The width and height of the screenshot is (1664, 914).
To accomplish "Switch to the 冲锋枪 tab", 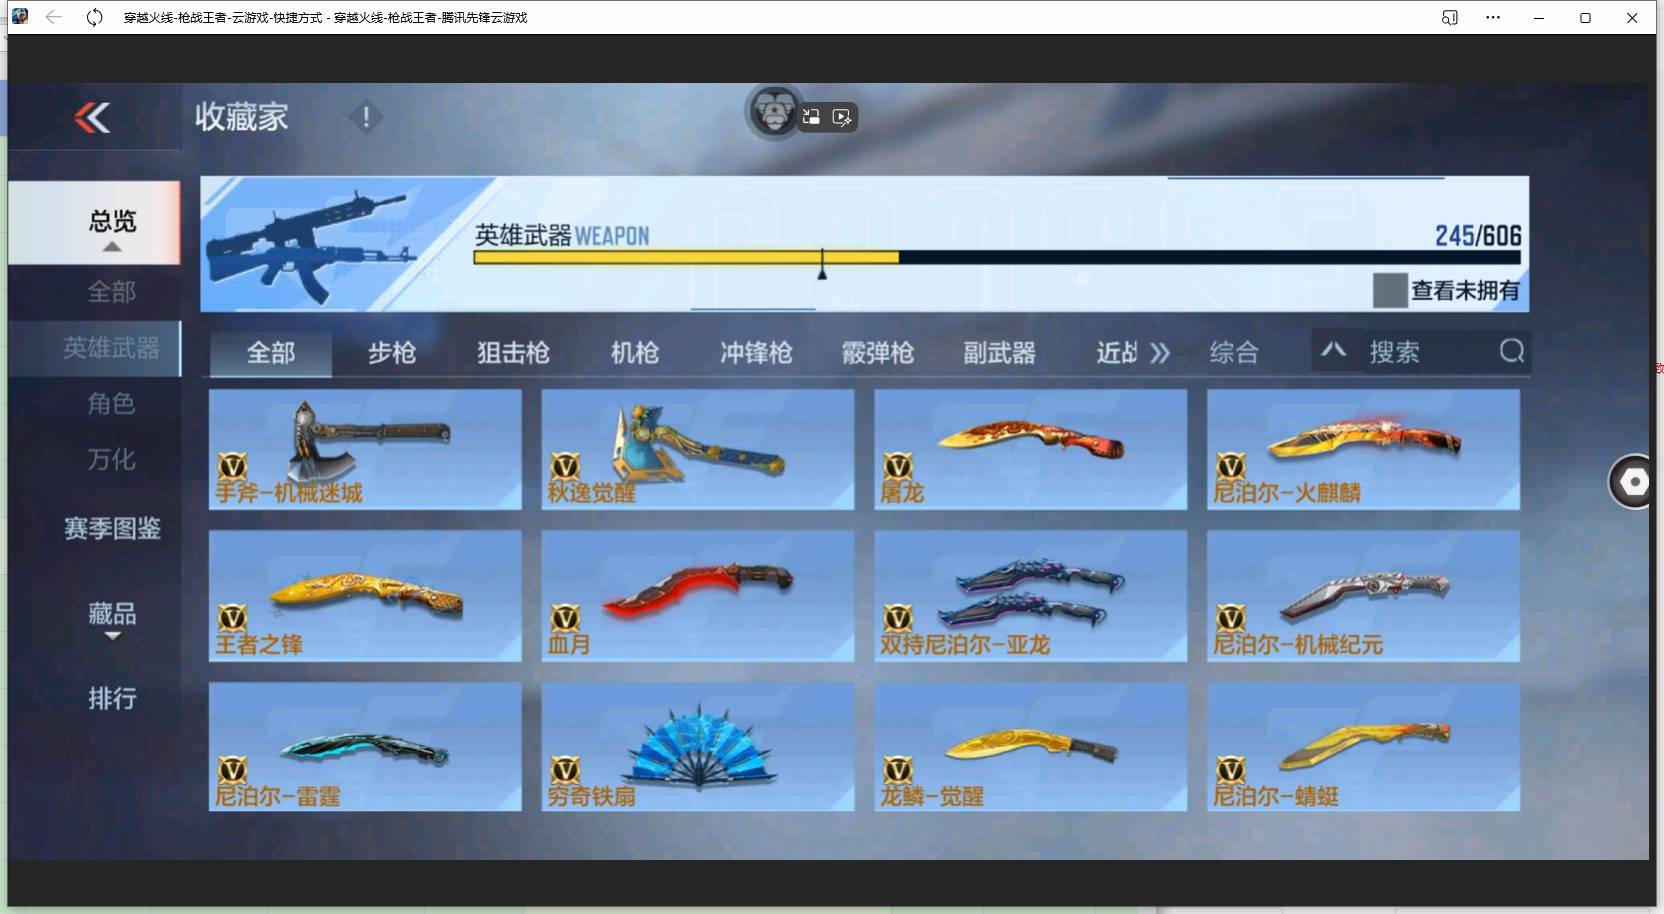I will pyautogui.click(x=756, y=353).
